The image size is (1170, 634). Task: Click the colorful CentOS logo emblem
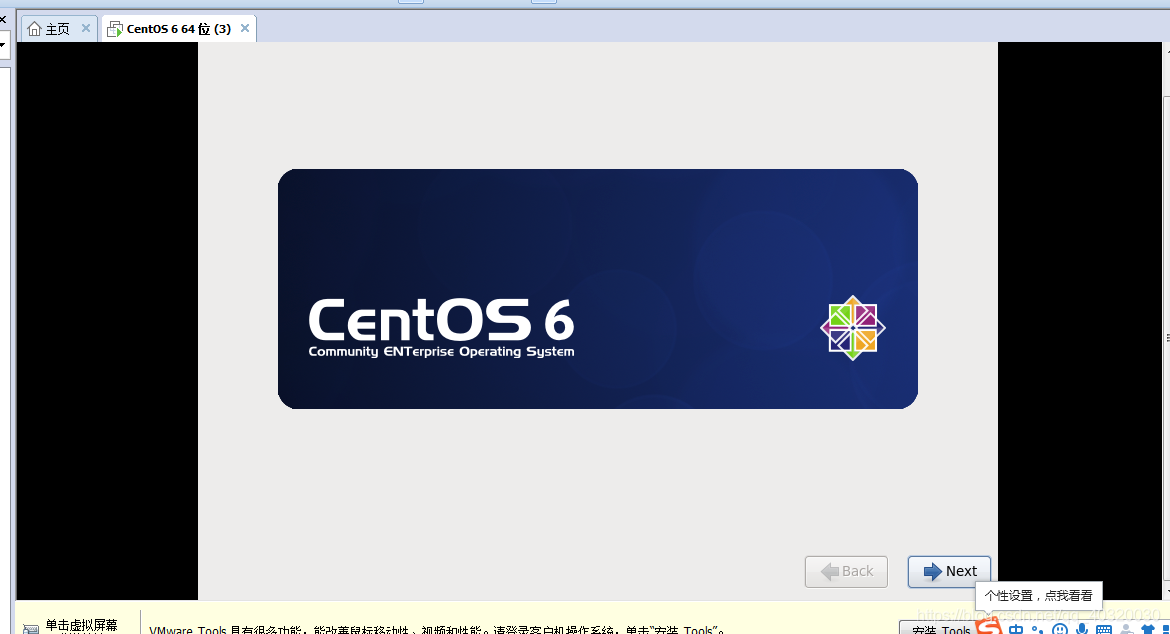(x=853, y=328)
